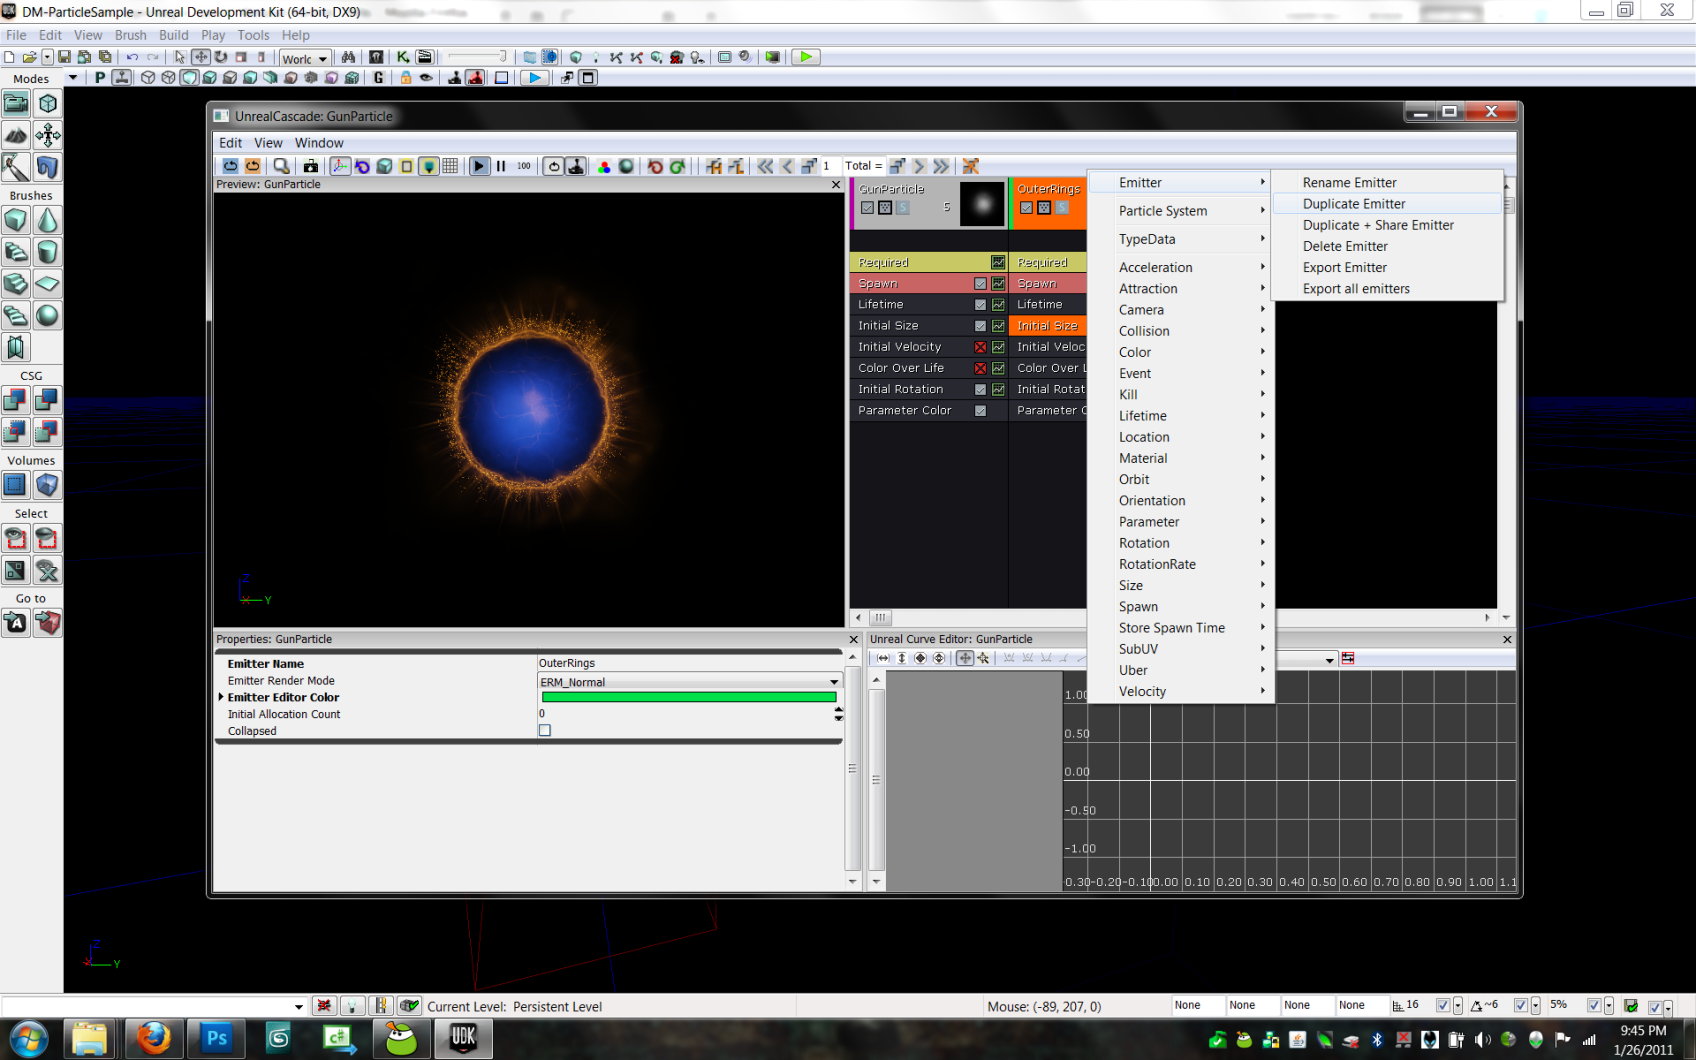1696x1060 pixels.
Task: Toggle the Initial Size checkbox in GunParticle
Action: (980, 326)
